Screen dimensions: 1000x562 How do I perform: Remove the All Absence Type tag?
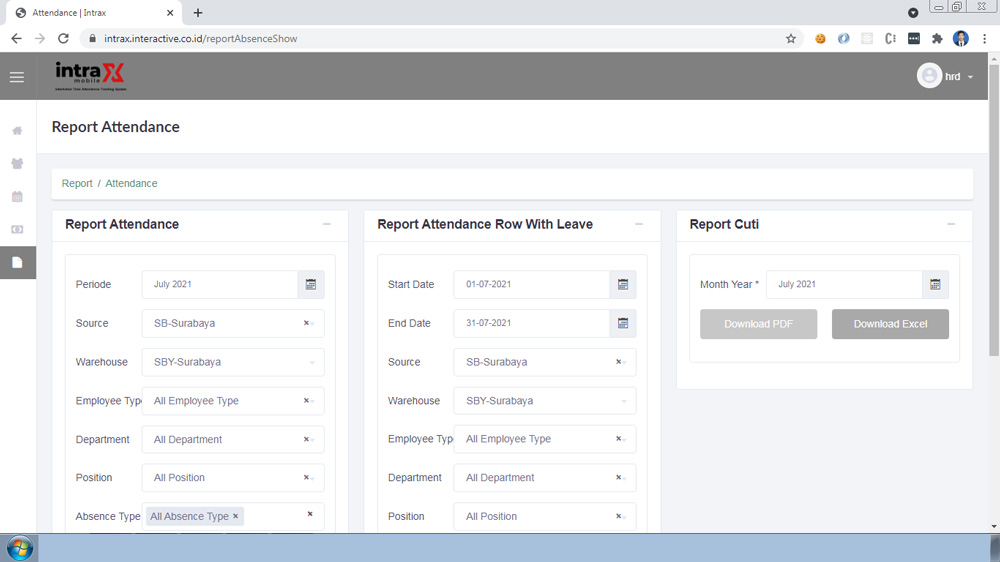[x=236, y=516]
